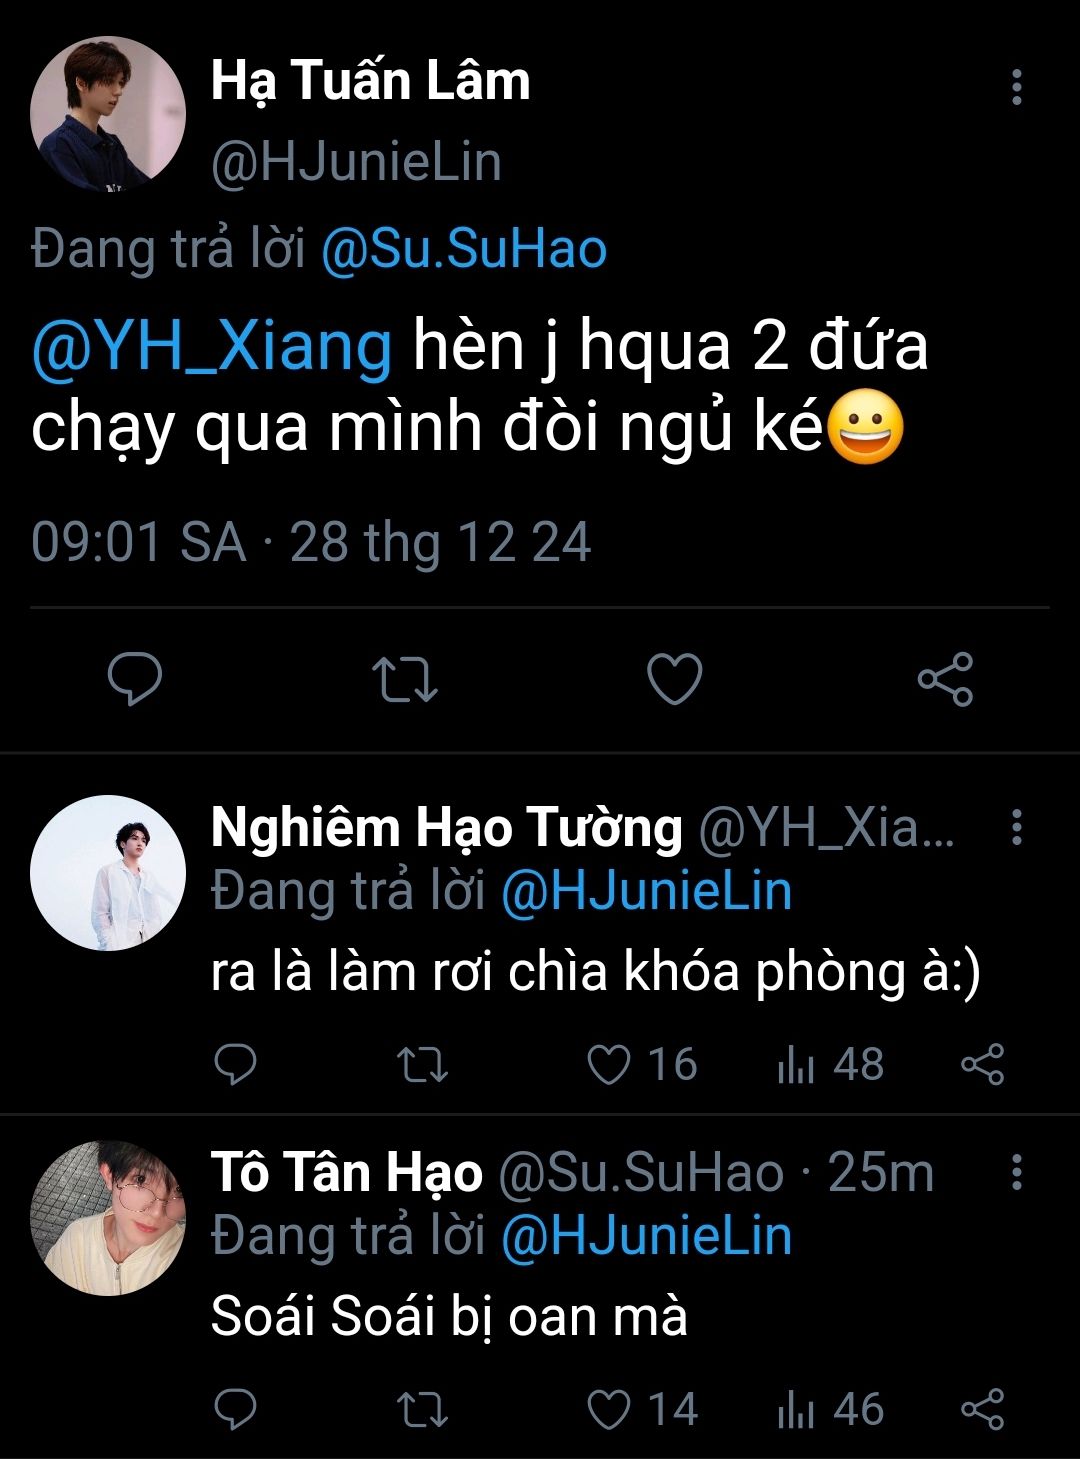Image resolution: width=1080 pixels, height=1459 pixels.
Task: Share Nghiêm Hạo Tường's reply
Action: click(982, 1065)
